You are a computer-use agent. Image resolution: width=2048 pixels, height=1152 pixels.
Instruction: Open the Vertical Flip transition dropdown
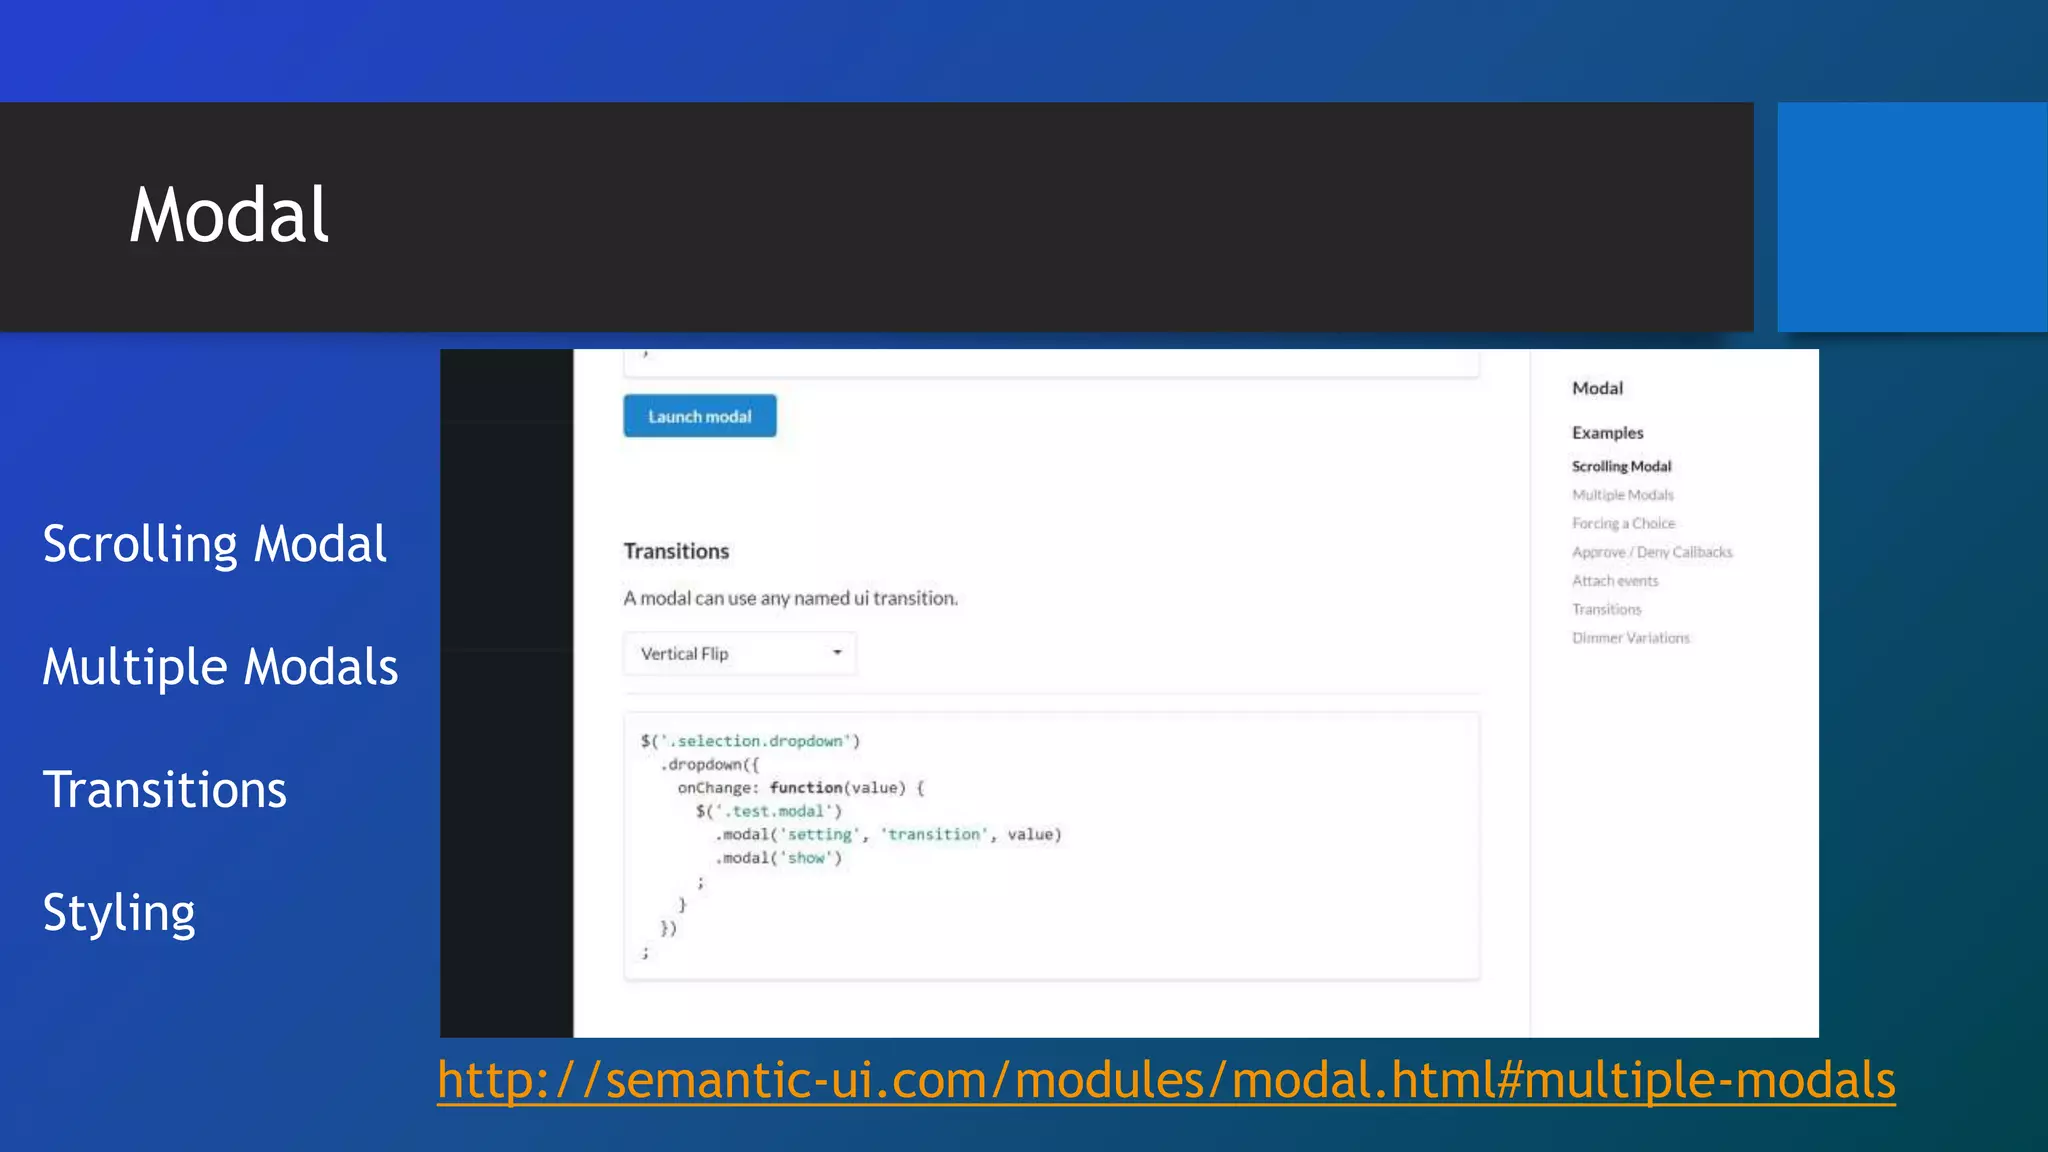[740, 653]
